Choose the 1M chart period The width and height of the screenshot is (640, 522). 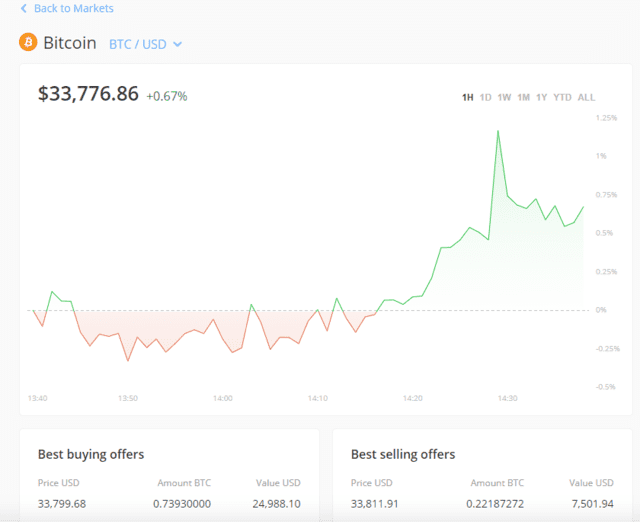click(x=523, y=97)
